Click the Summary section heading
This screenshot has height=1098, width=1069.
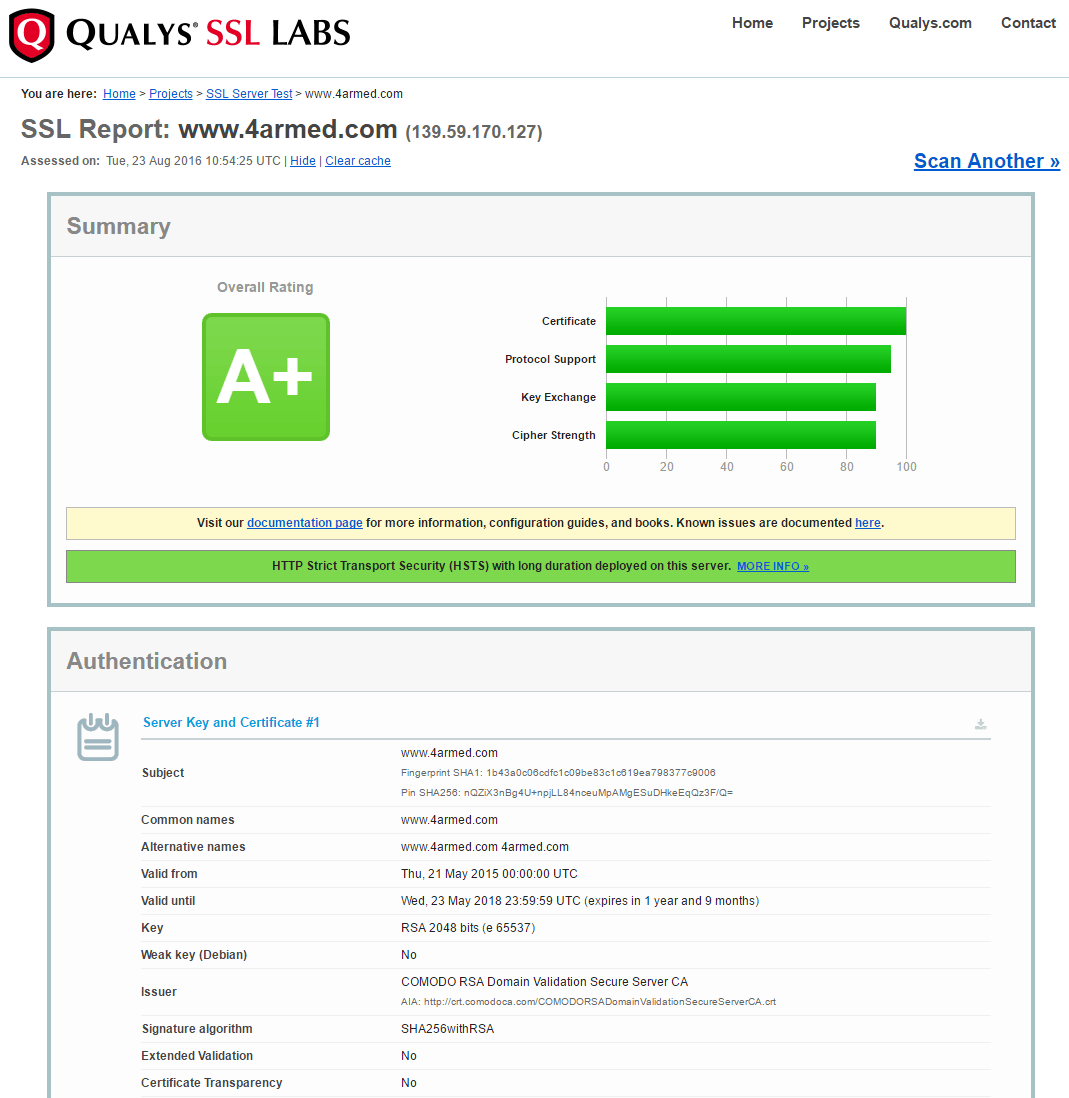(x=118, y=226)
